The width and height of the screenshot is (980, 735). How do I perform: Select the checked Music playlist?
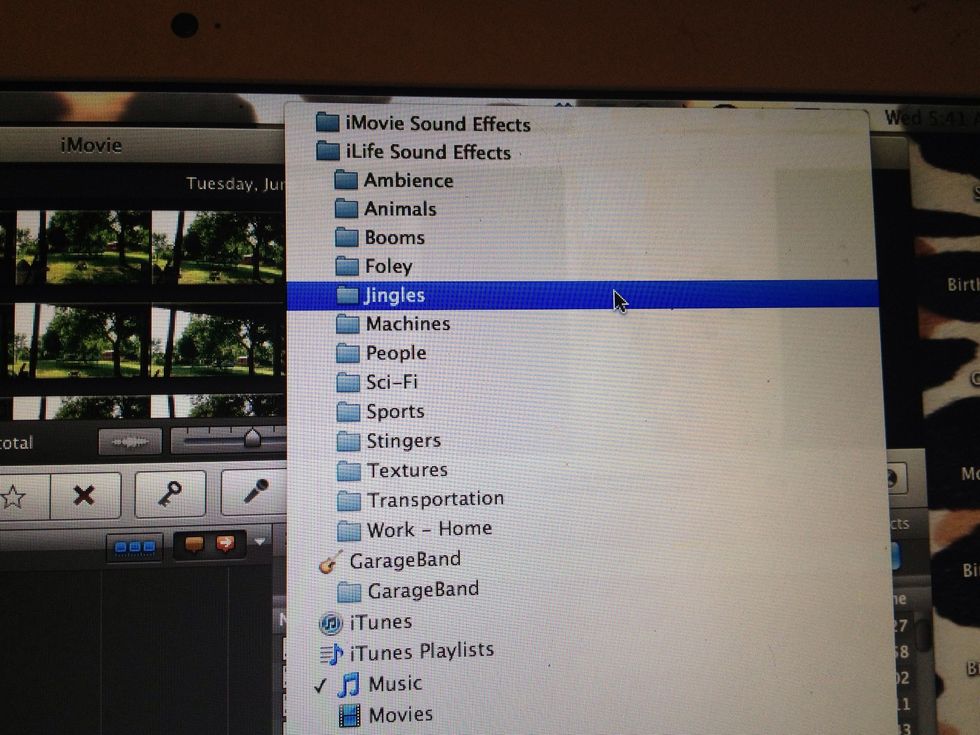click(395, 684)
